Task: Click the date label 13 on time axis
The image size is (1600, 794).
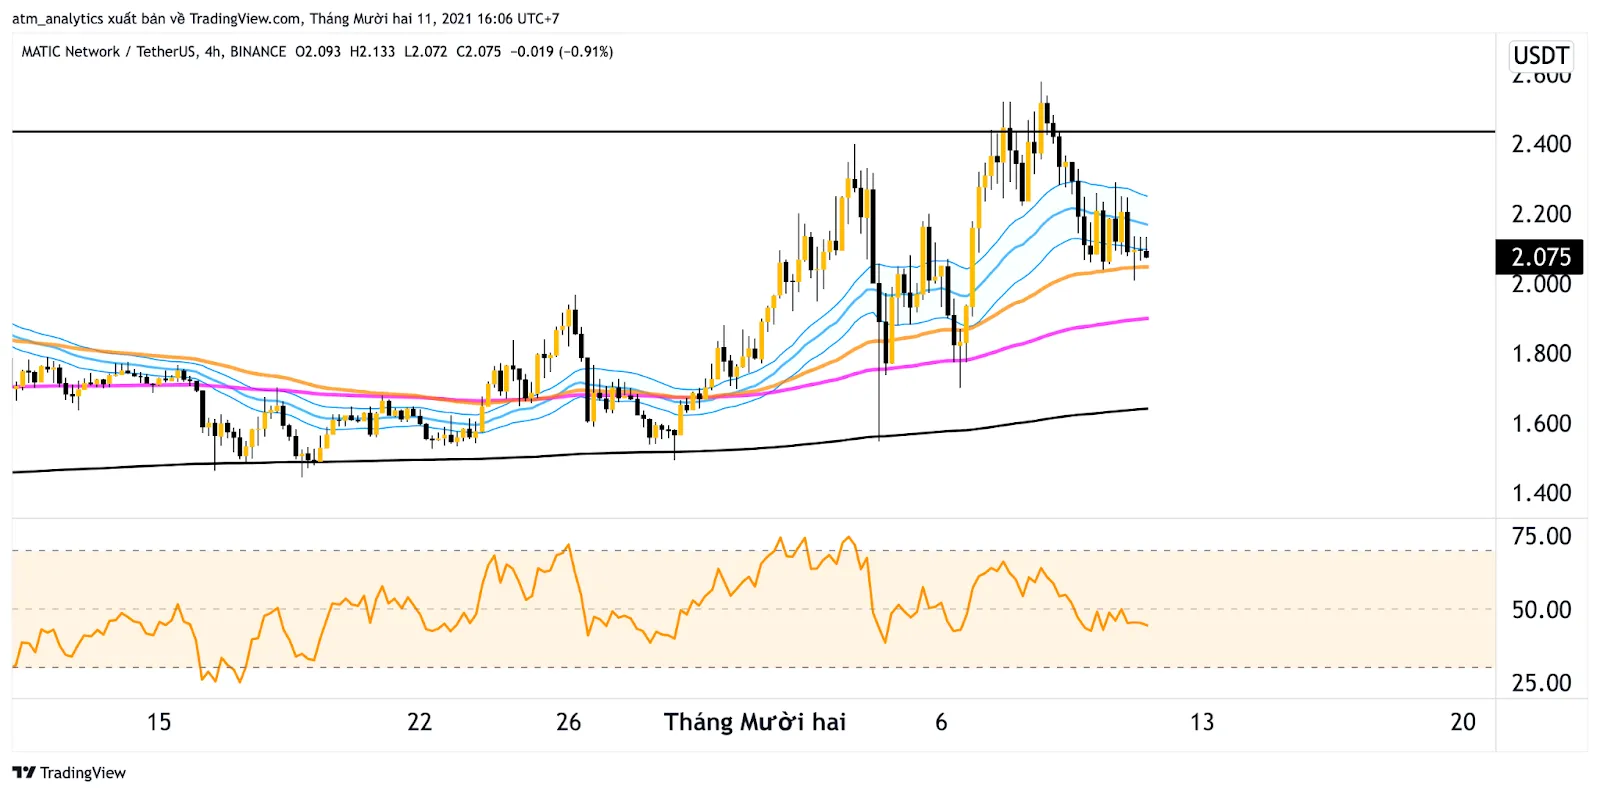Action: click(1202, 722)
